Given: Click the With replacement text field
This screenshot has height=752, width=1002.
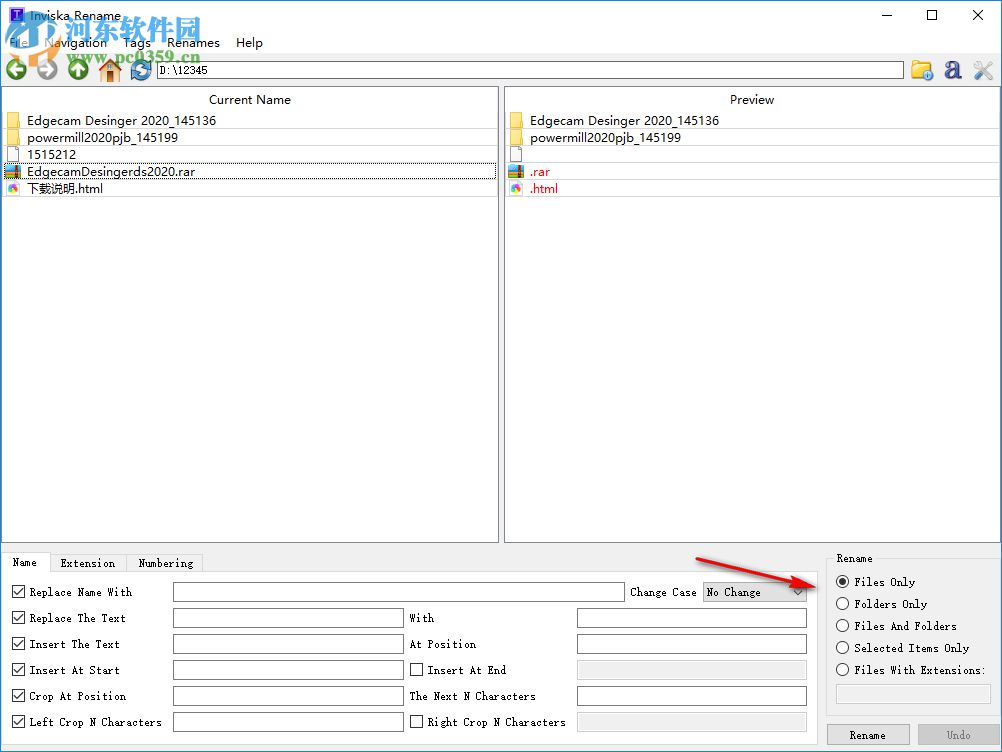Looking at the screenshot, I should tap(691, 618).
